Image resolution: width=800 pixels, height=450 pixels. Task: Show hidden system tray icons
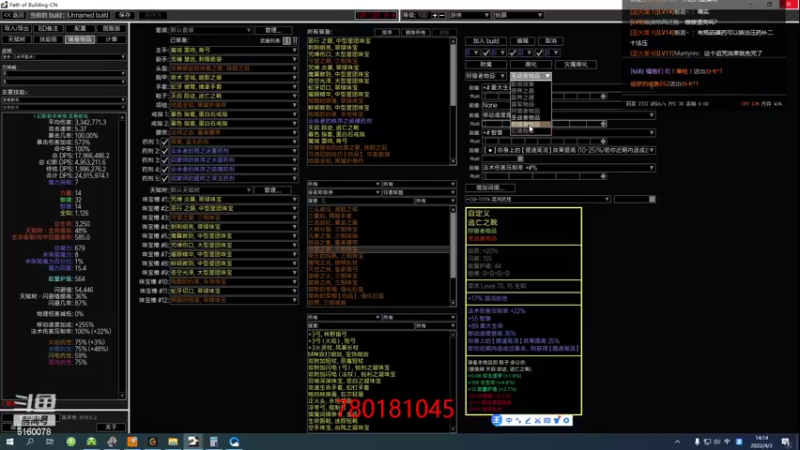point(677,442)
